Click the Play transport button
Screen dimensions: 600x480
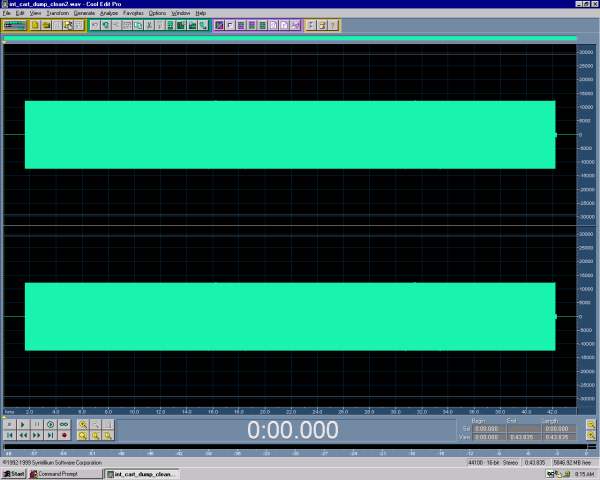click(x=23, y=424)
